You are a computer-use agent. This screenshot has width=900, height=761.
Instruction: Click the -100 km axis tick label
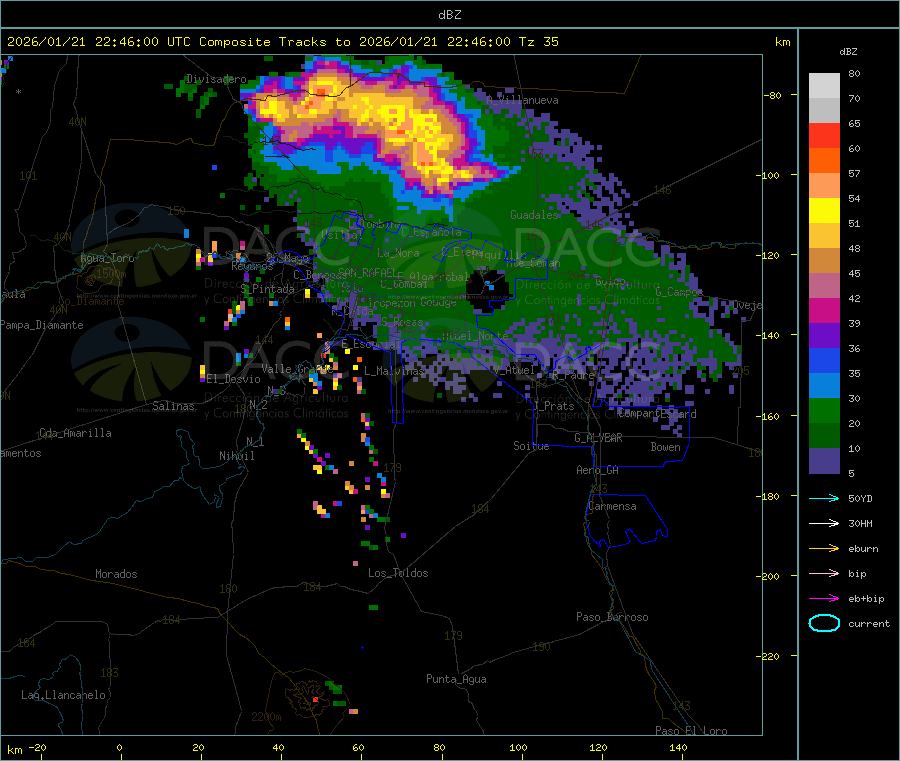pos(767,175)
